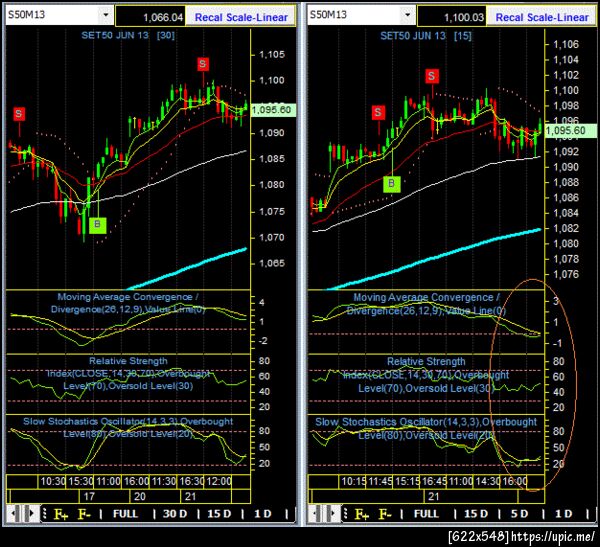Screen dimensions: 600x547
Task: Click the Relative Strength Index label on the left chart
Action: [x=128, y=374]
